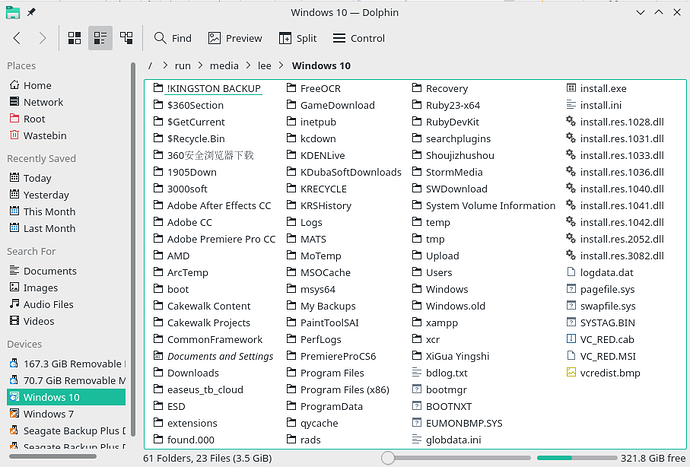Click the Places panel vertical scrollbar
Viewport: 690px width, 467px height.
(x=133, y=249)
